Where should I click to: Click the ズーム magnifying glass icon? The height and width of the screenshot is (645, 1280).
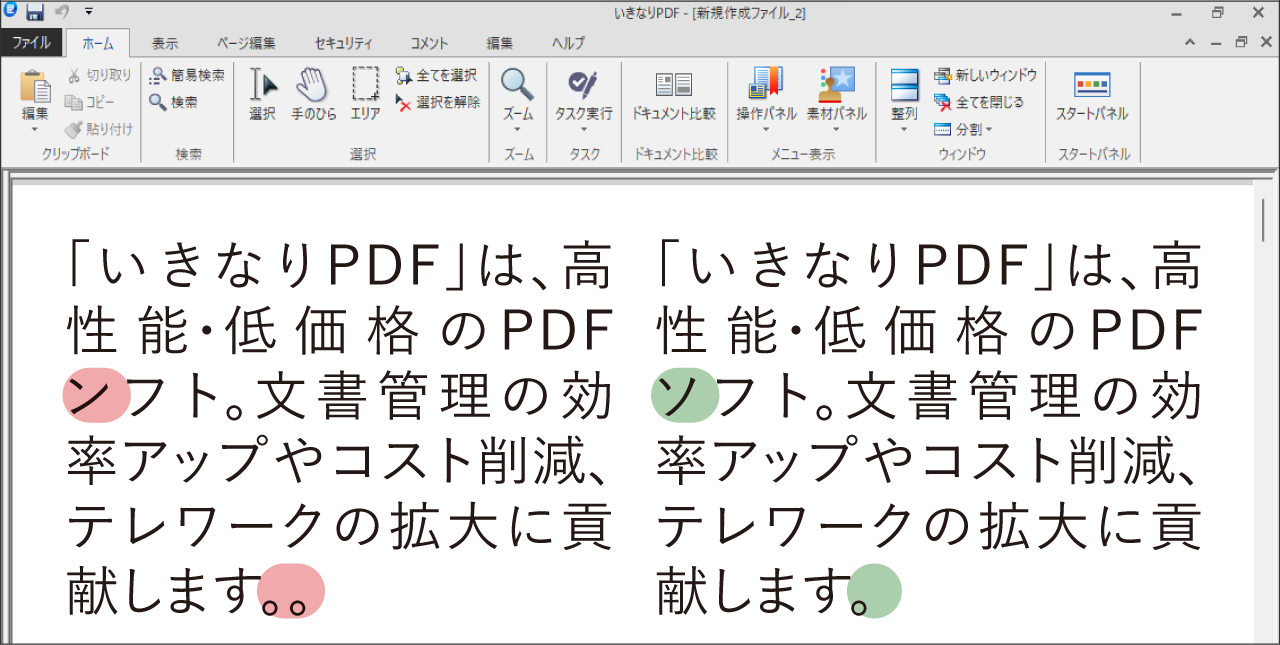[x=518, y=84]
